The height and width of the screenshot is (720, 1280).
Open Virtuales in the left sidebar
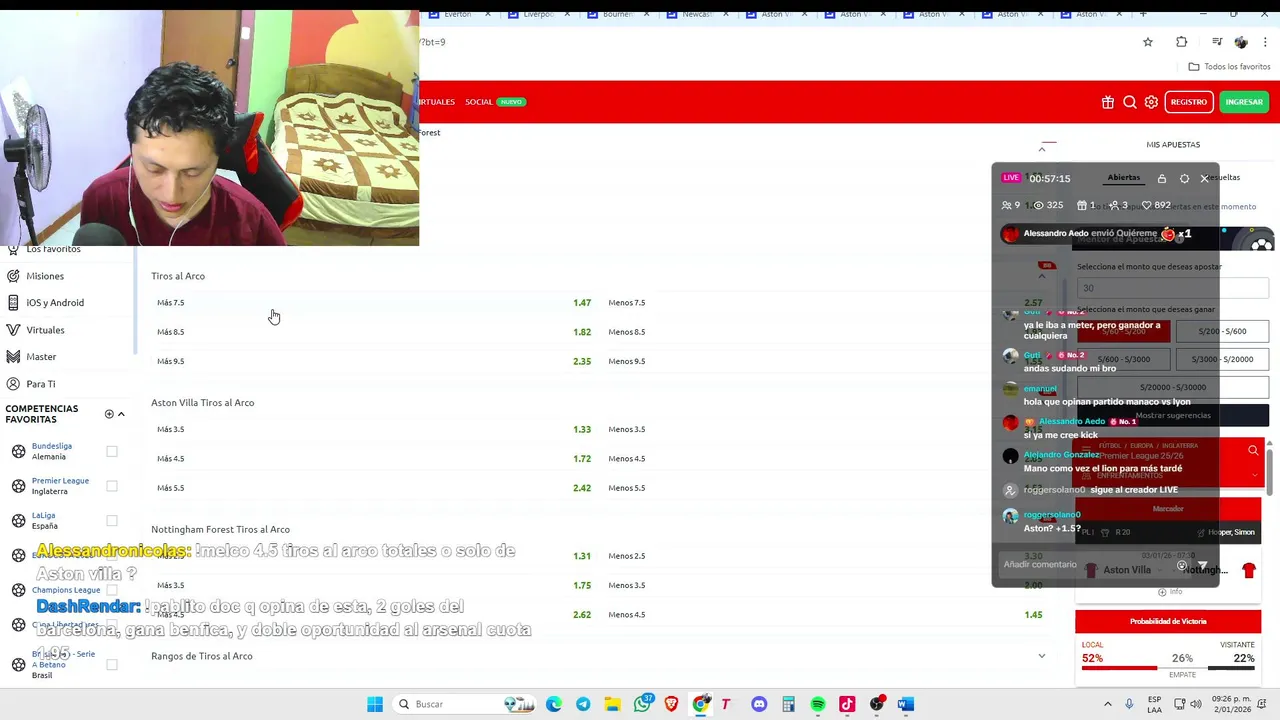pyautogui.click(x=45, y=330)
